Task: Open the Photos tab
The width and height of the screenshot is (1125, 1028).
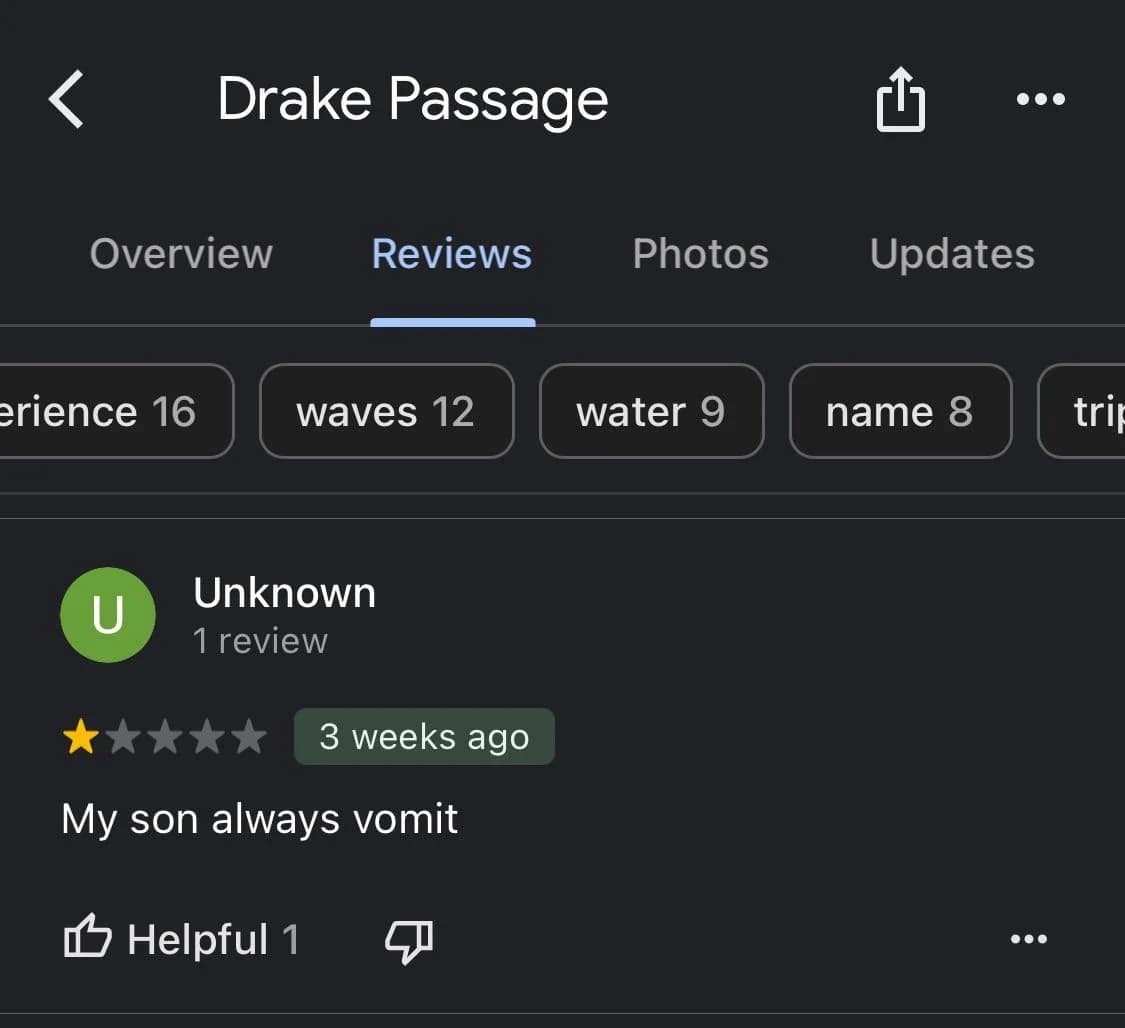Action: [701, 254]
